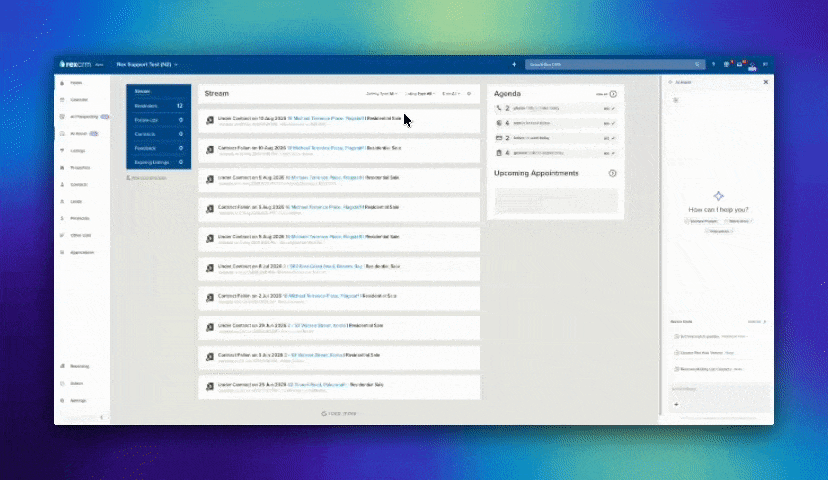828x480 pixels.
Task: Select the Contracts tab
Action: pos(158,134)
